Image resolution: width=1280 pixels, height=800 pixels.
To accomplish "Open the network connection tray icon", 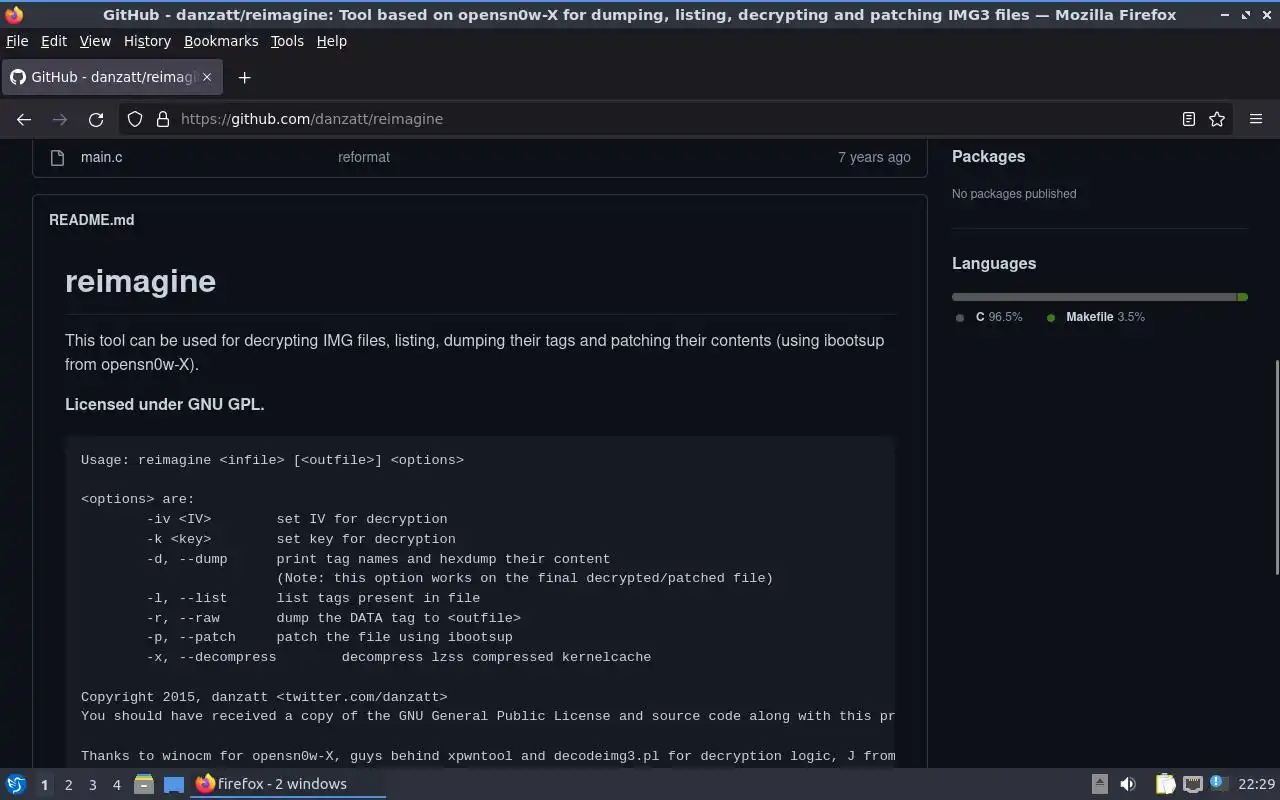I will pos(1192,784).
